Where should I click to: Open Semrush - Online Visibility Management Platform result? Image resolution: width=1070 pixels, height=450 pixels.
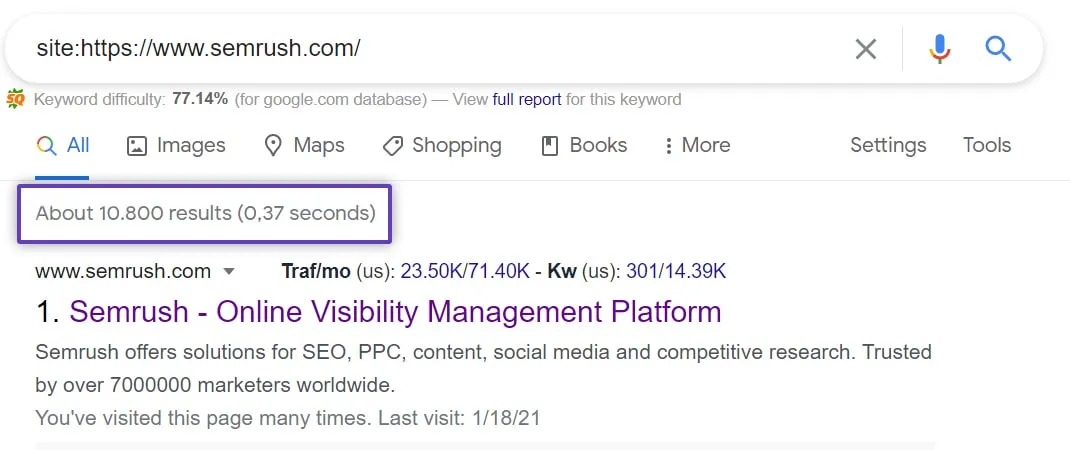point(395,311)
